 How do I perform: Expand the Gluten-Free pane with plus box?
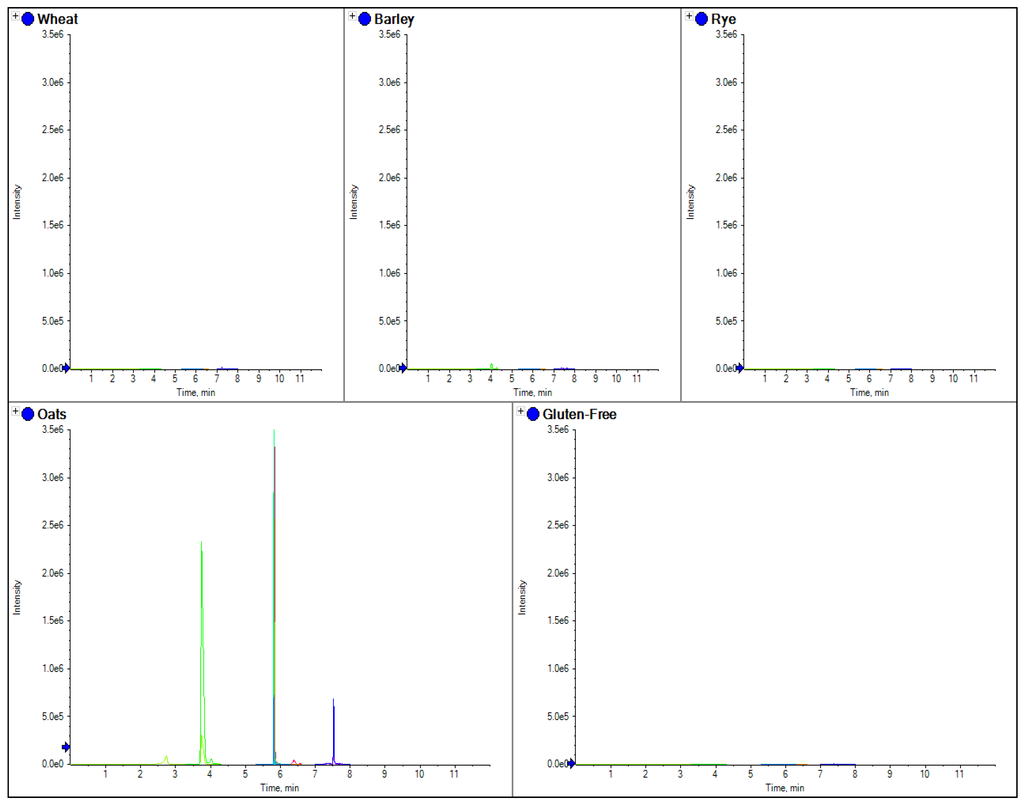coord(521,413)
